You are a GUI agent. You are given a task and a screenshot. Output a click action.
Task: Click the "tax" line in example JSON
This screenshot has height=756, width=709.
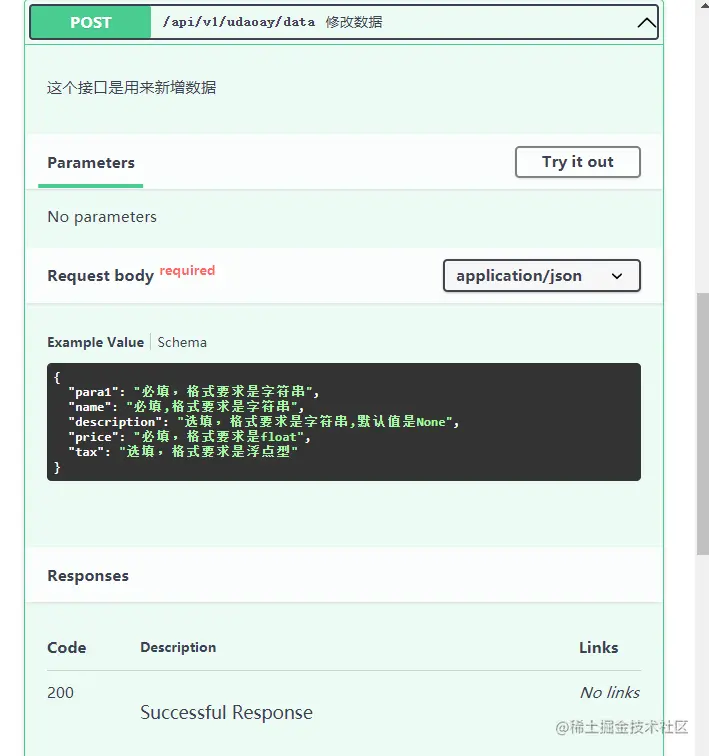tap(183, 452)
